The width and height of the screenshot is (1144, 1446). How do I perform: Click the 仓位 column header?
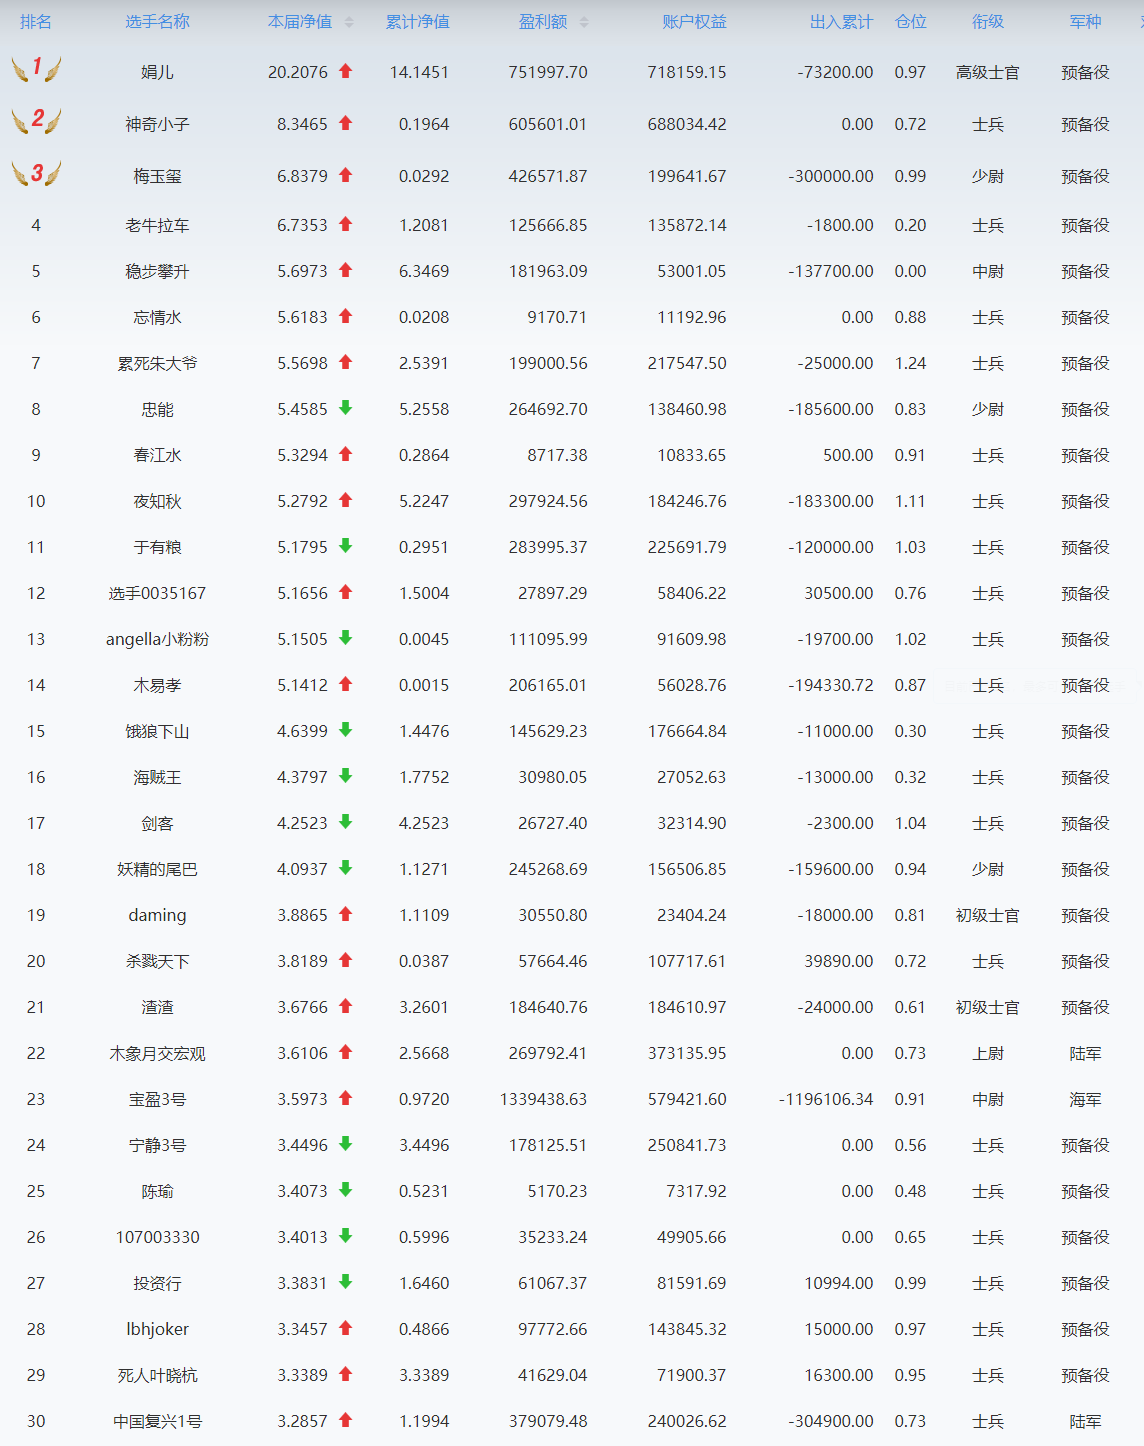pos(910,22)
